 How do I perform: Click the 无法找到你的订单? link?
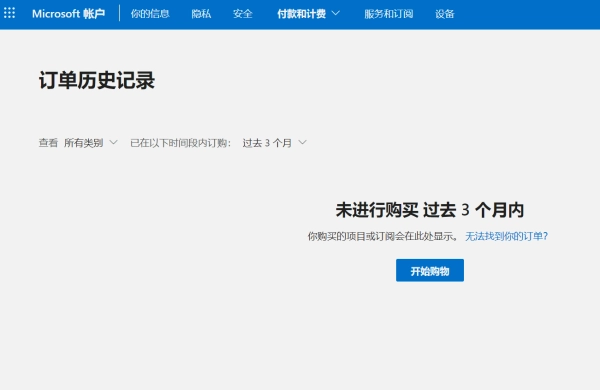pyautogui.click(x=506, y=236)
